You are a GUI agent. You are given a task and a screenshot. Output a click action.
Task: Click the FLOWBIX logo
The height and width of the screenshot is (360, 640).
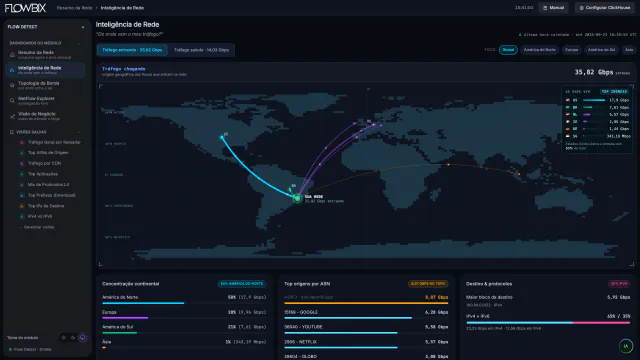[x=25, y=8]
